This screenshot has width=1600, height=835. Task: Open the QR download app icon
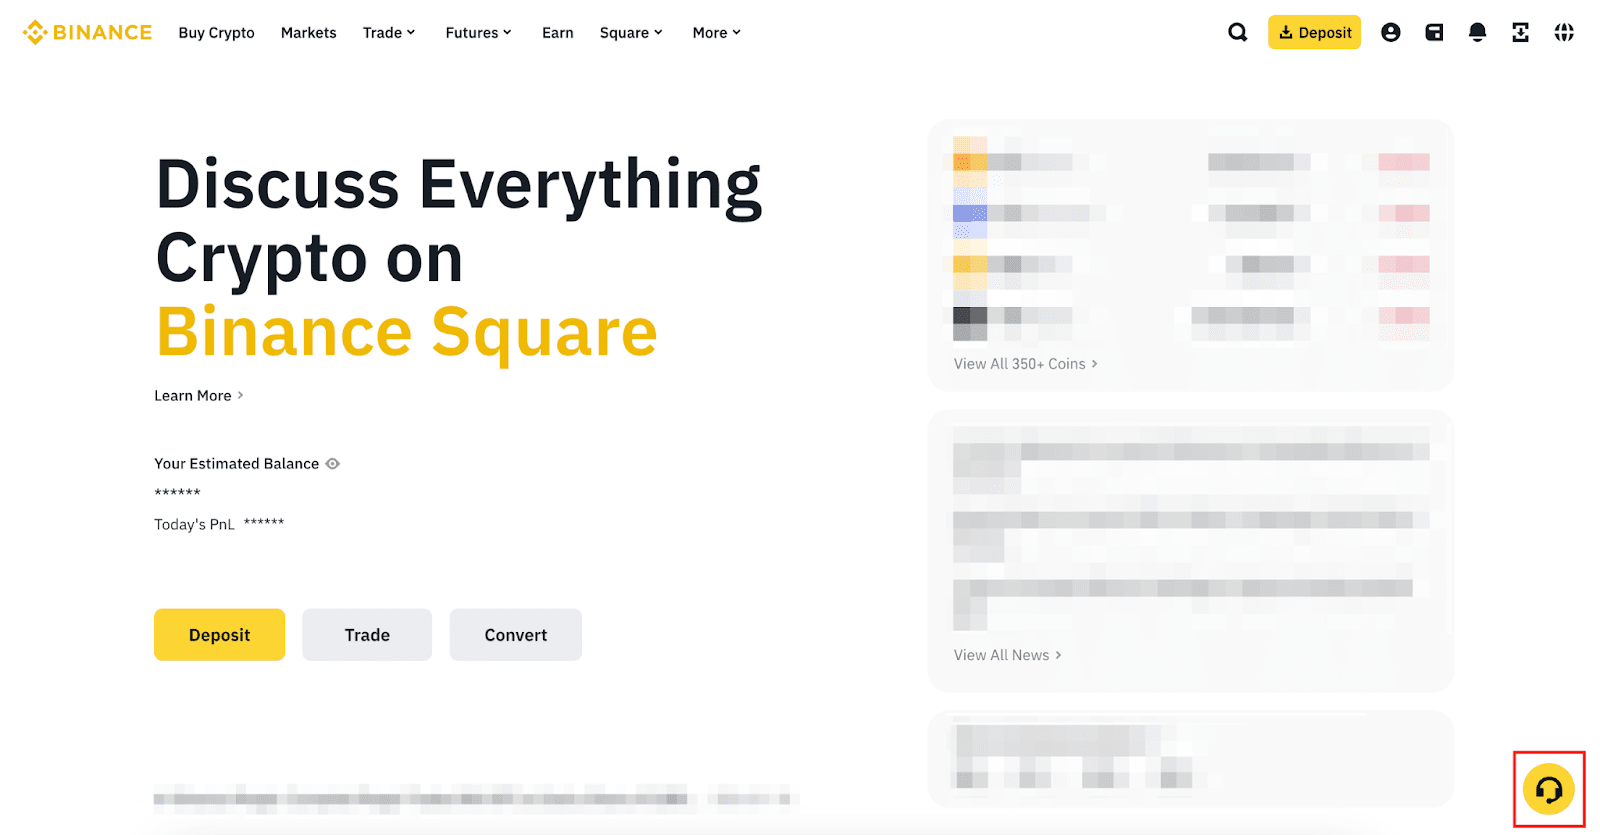click(x=1520, y=32)
